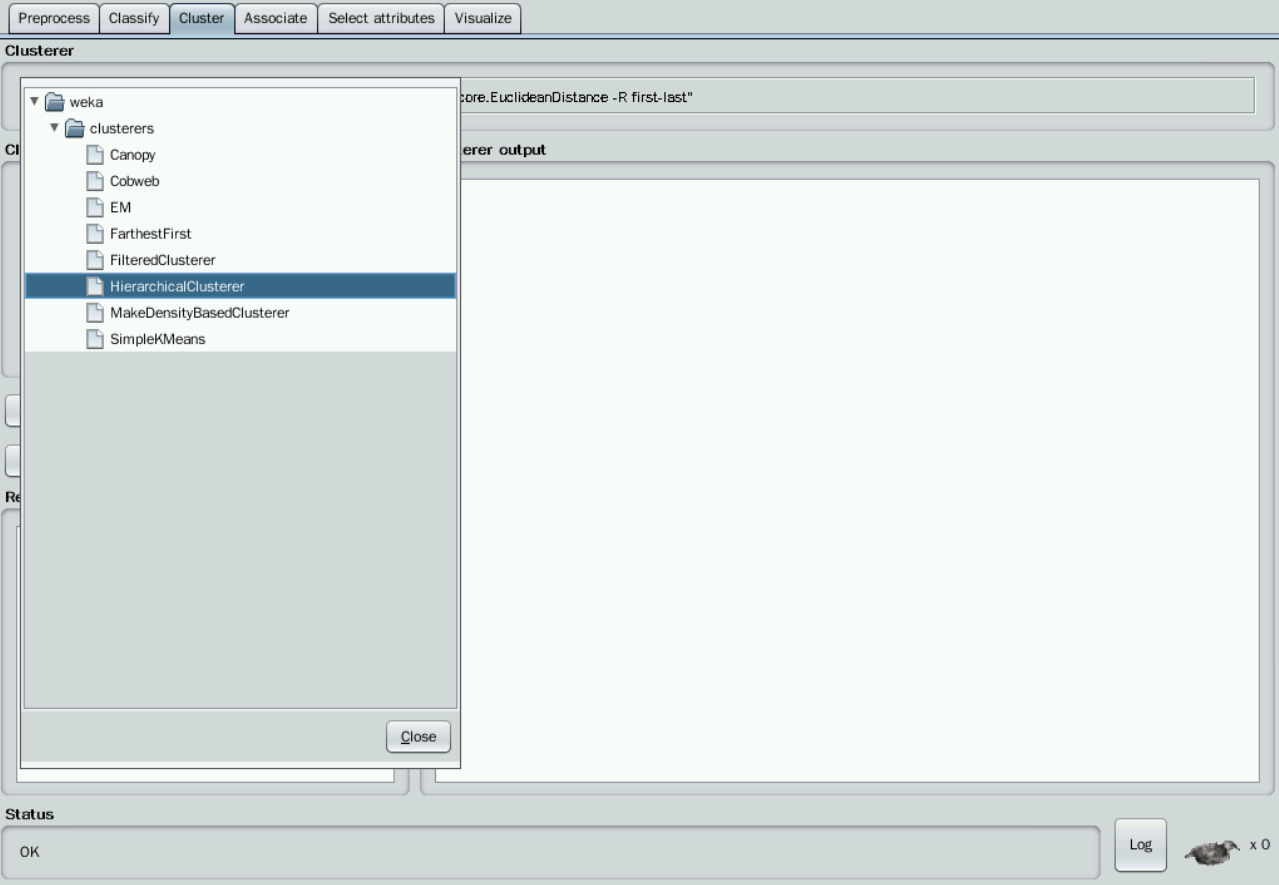The width and height of the screenshot is (1279, 885).
Task: Click the clusterers folder icon
Action: pos(74,128)
